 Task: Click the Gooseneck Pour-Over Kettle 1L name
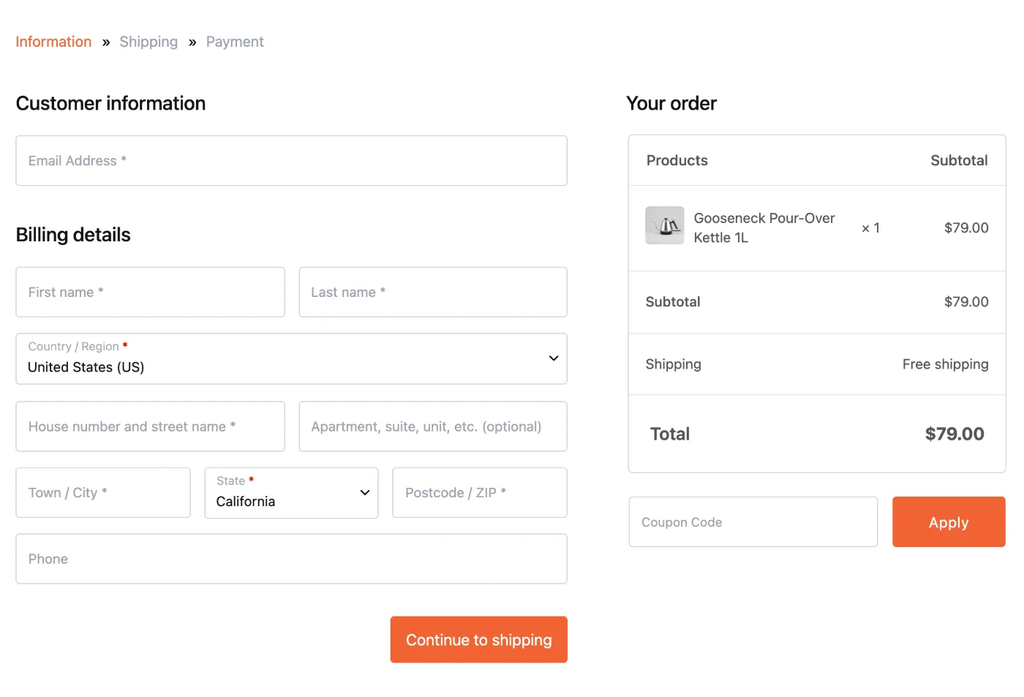click(x=764, y=228)
